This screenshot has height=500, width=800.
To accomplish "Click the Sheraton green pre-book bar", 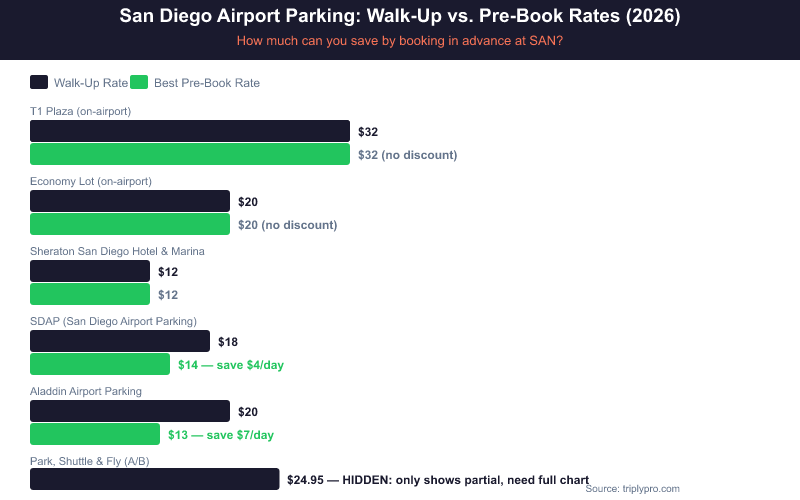I will tap(90, 294).
